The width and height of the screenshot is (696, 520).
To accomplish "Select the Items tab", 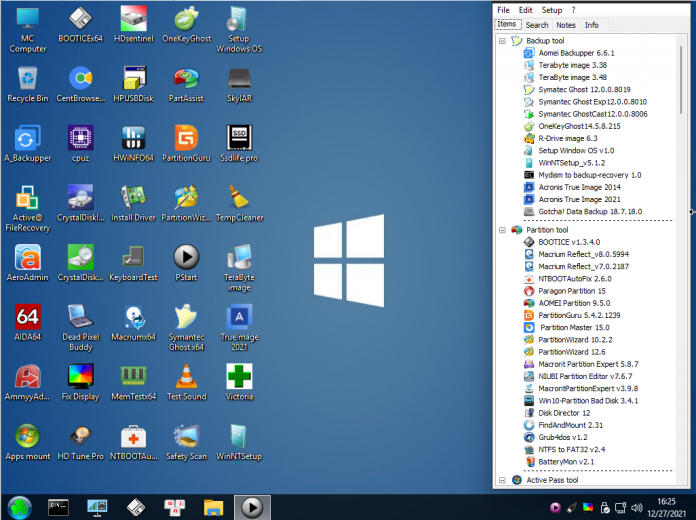I will pos(507,24).
